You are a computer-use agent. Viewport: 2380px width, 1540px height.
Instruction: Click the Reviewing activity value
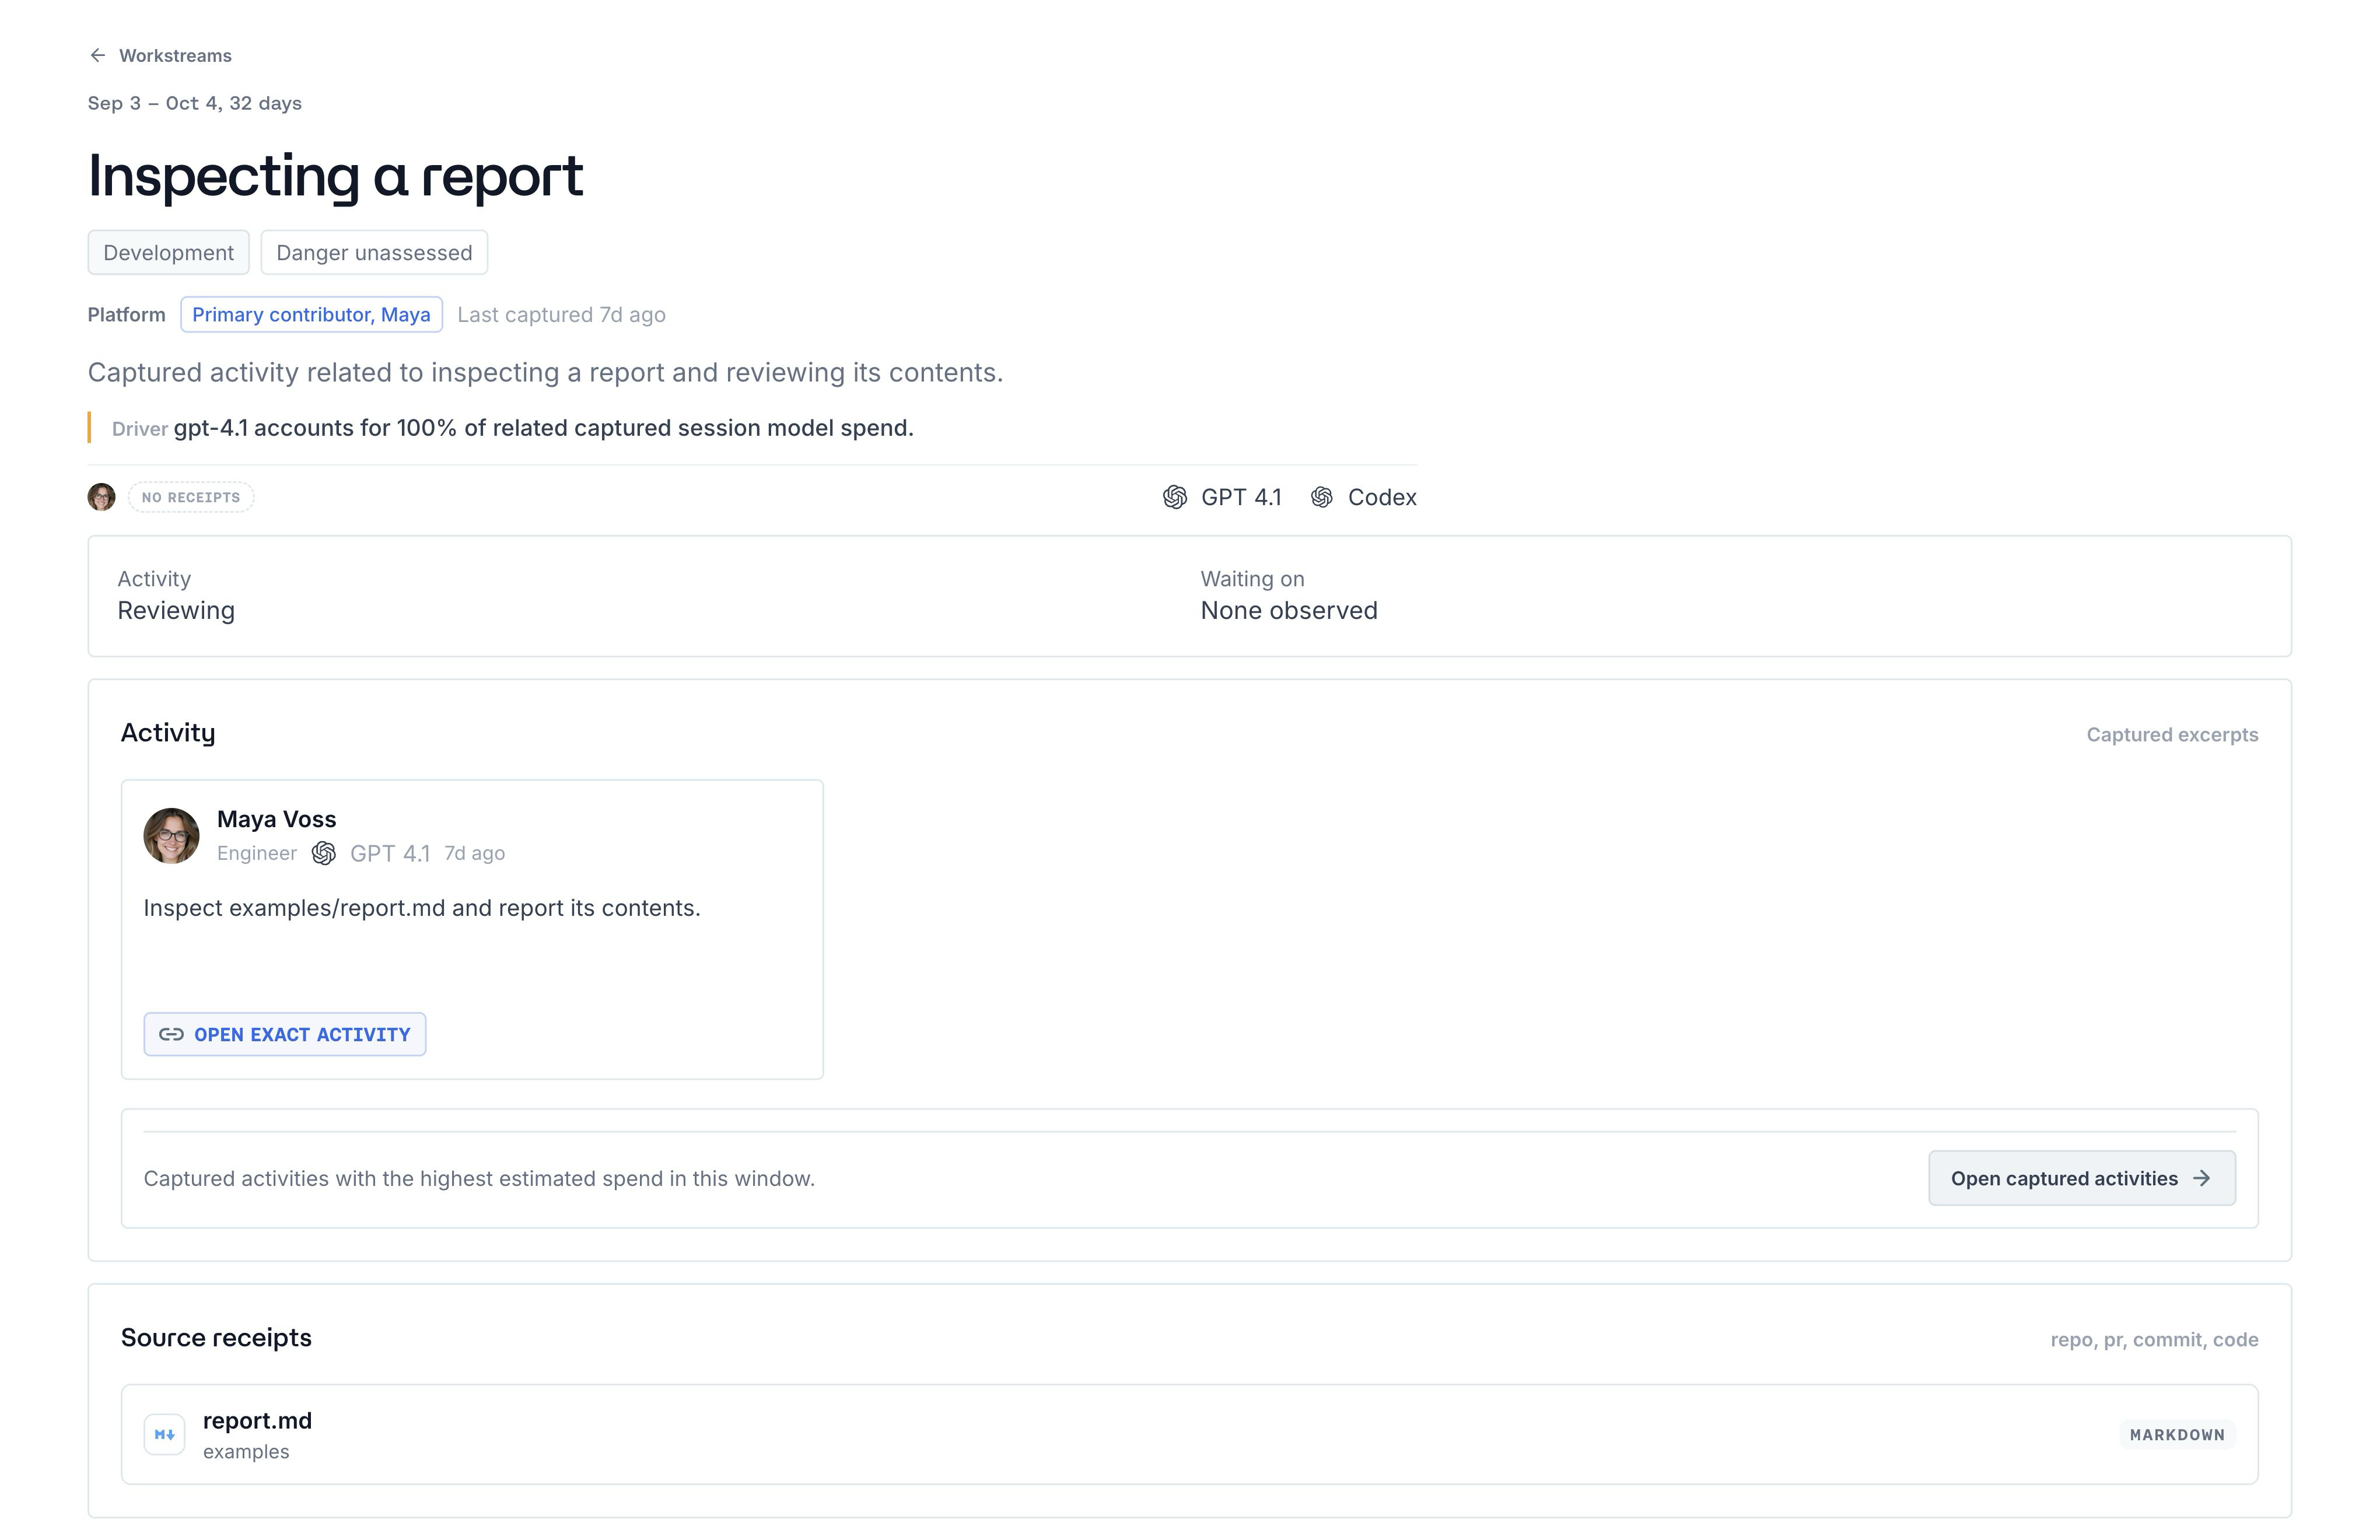click(176, 611)
